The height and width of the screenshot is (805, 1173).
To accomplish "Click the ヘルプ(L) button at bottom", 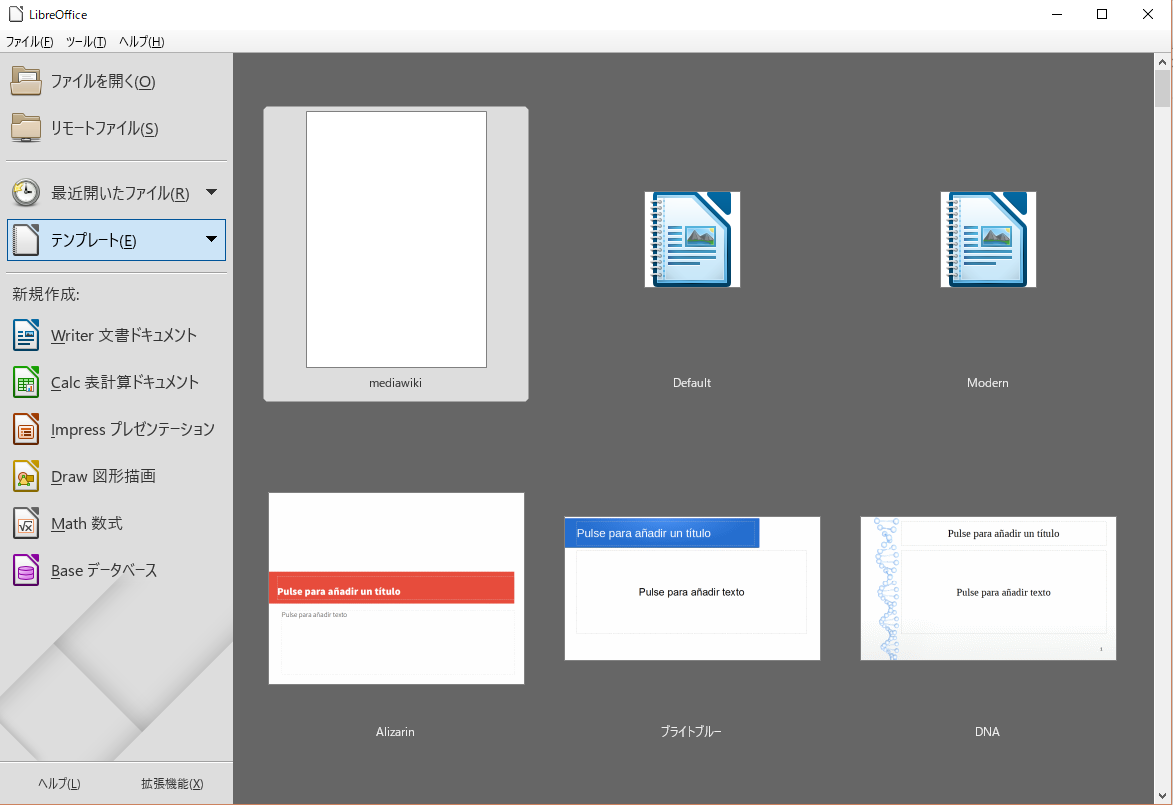I will point(59,783).
